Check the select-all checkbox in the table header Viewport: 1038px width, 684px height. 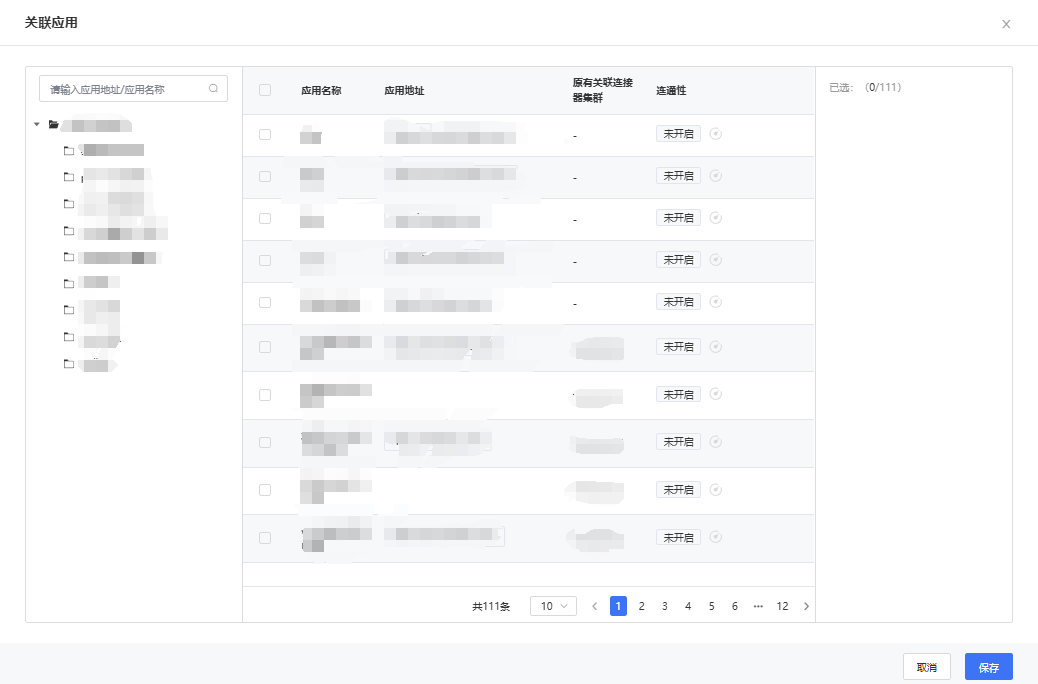pos(265,90)
